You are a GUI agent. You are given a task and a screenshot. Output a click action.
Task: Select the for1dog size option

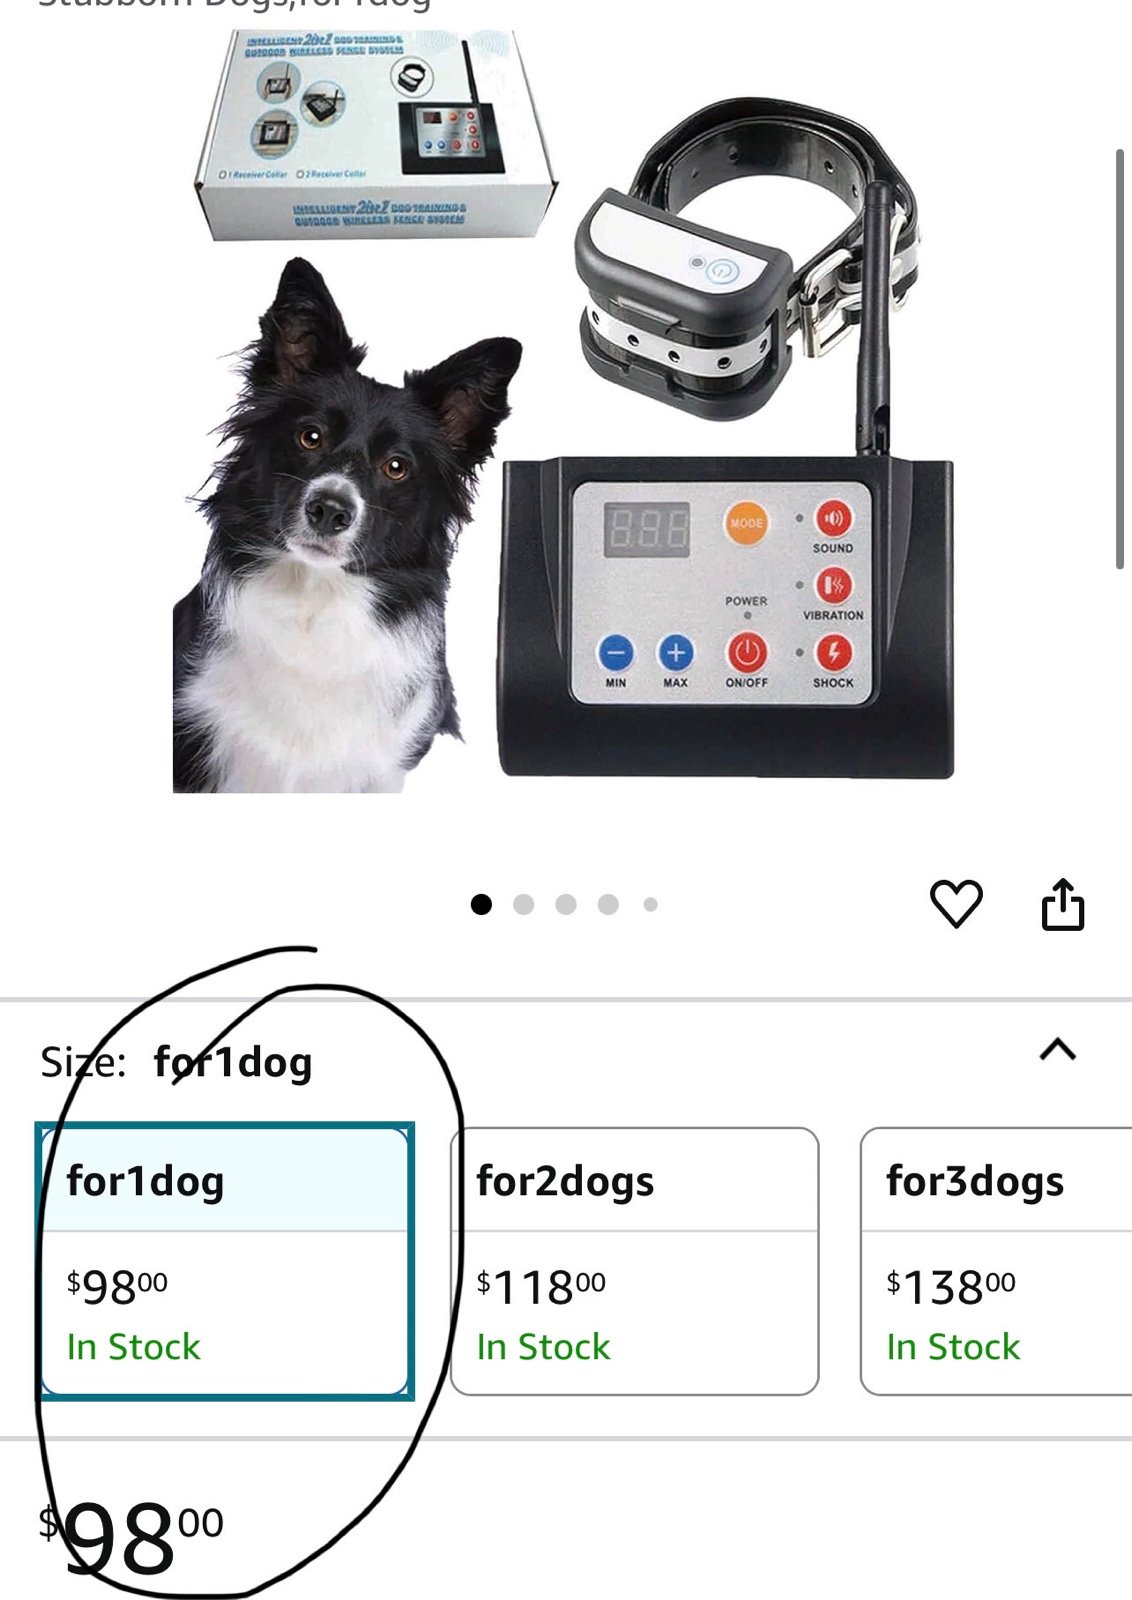click(225, 1261)
